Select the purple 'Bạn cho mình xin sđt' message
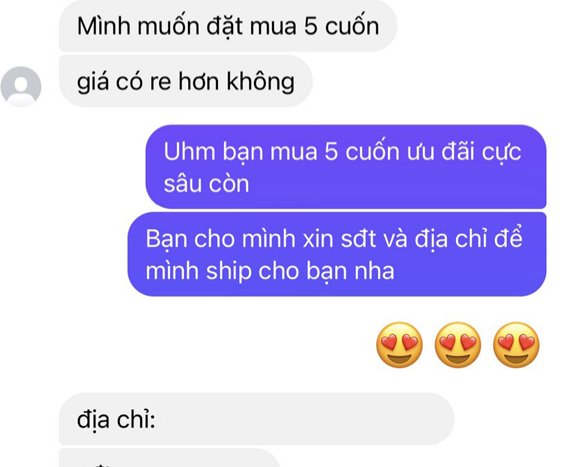 [x=337, y=254]
